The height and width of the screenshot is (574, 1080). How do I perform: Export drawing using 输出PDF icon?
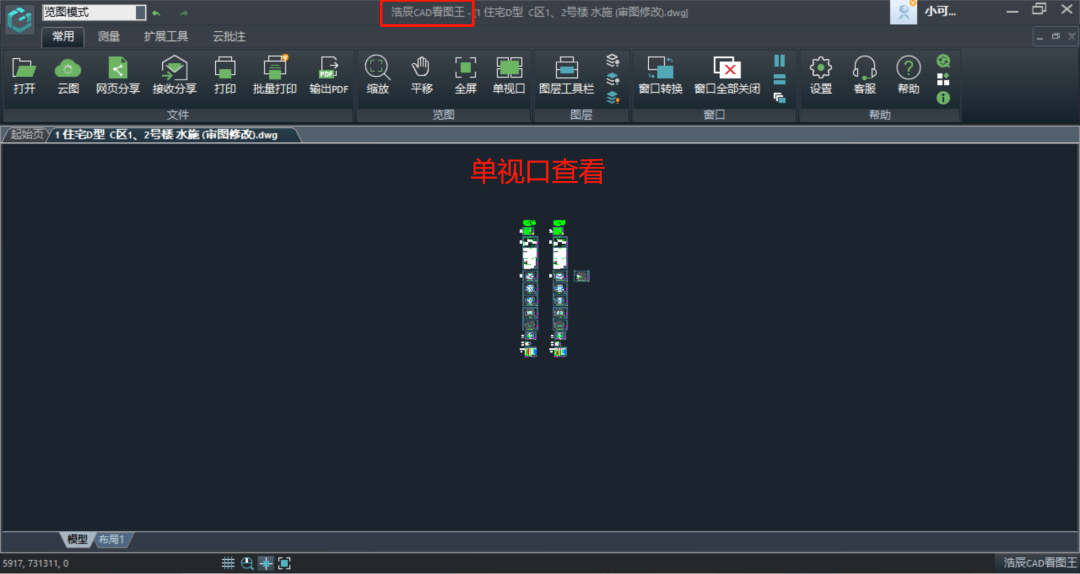pyautogui.click(x=329, y=75)
